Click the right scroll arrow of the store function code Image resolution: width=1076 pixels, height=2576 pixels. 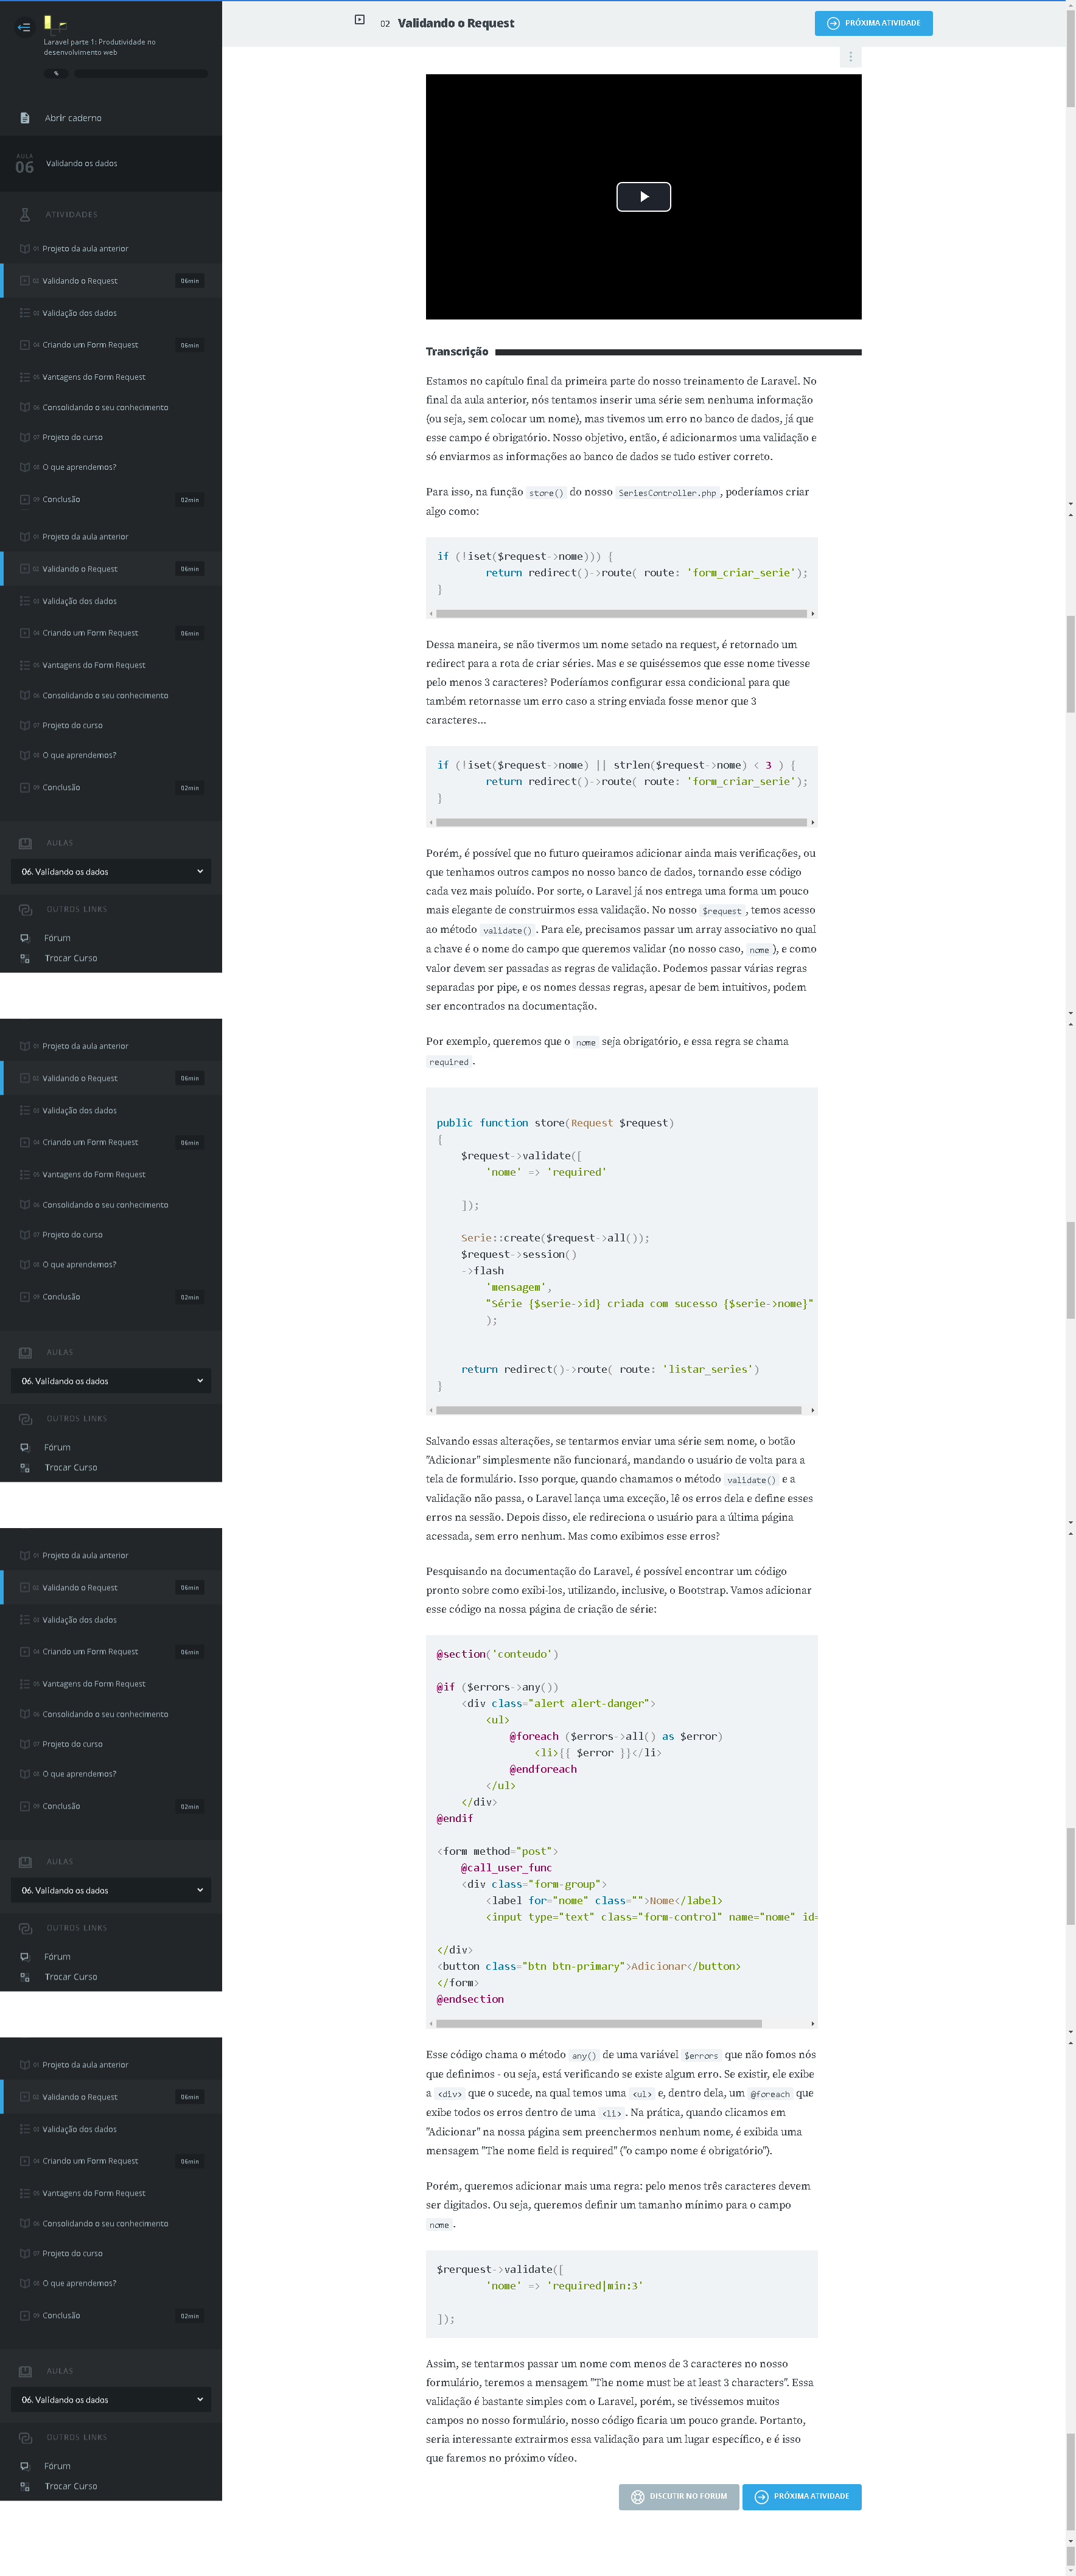click(812, 1410)
